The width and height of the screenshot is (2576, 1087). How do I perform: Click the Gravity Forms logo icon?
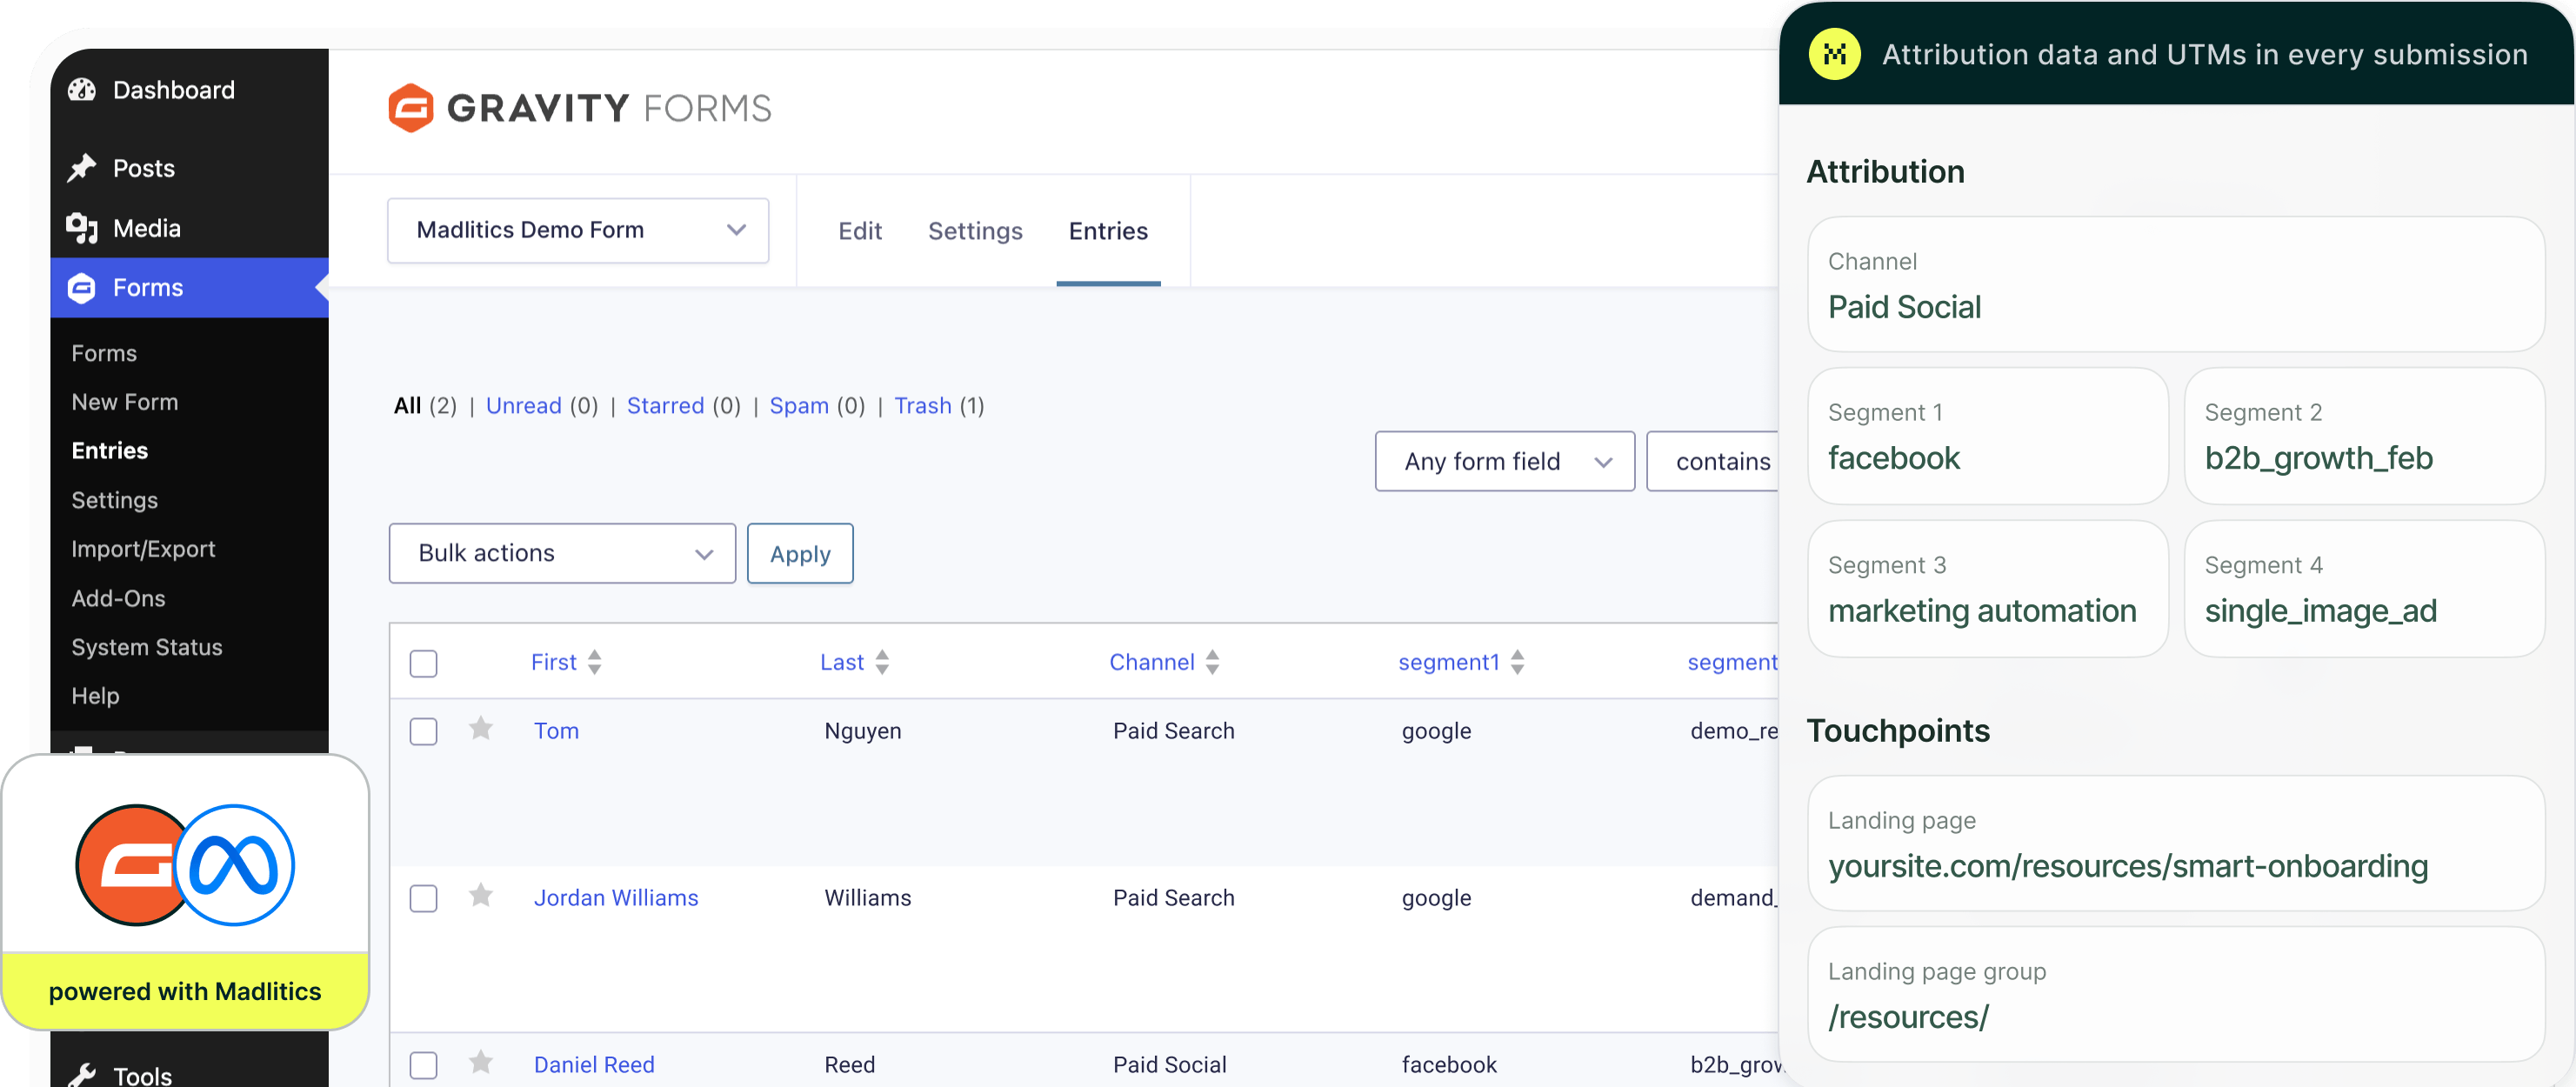click(411, 108)
